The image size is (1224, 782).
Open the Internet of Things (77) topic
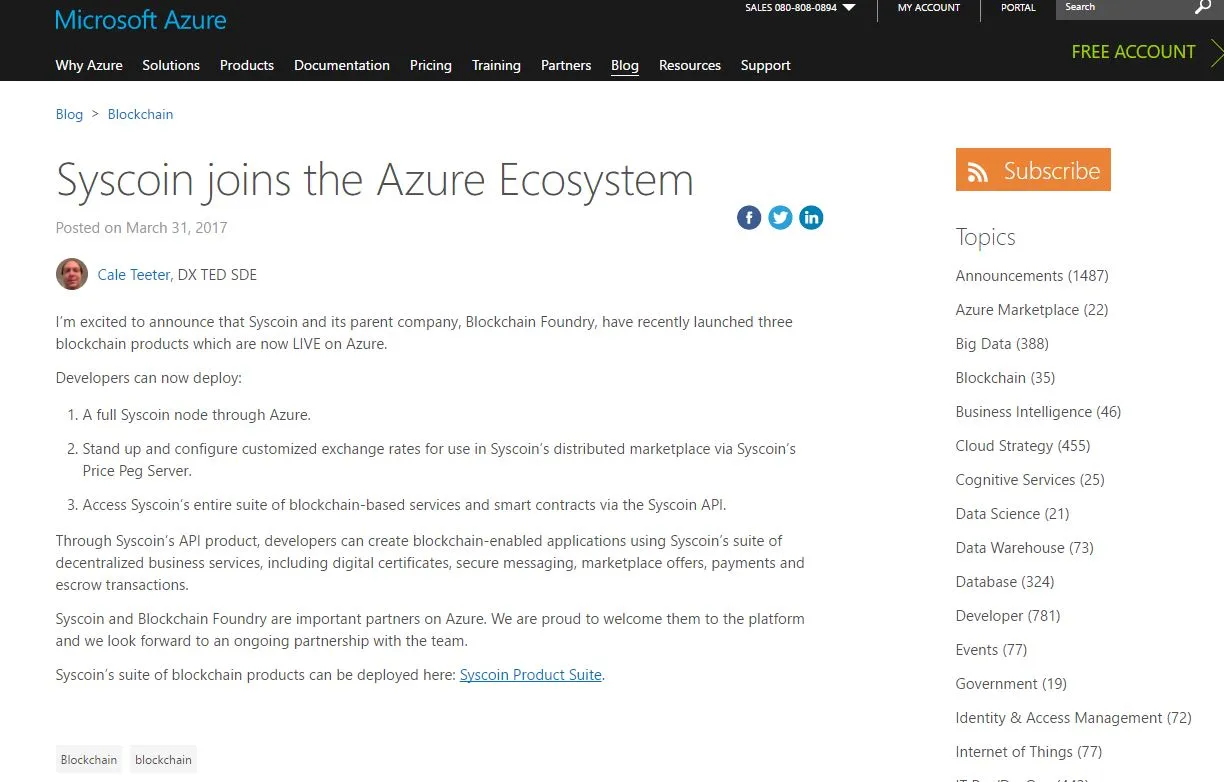1028,752
